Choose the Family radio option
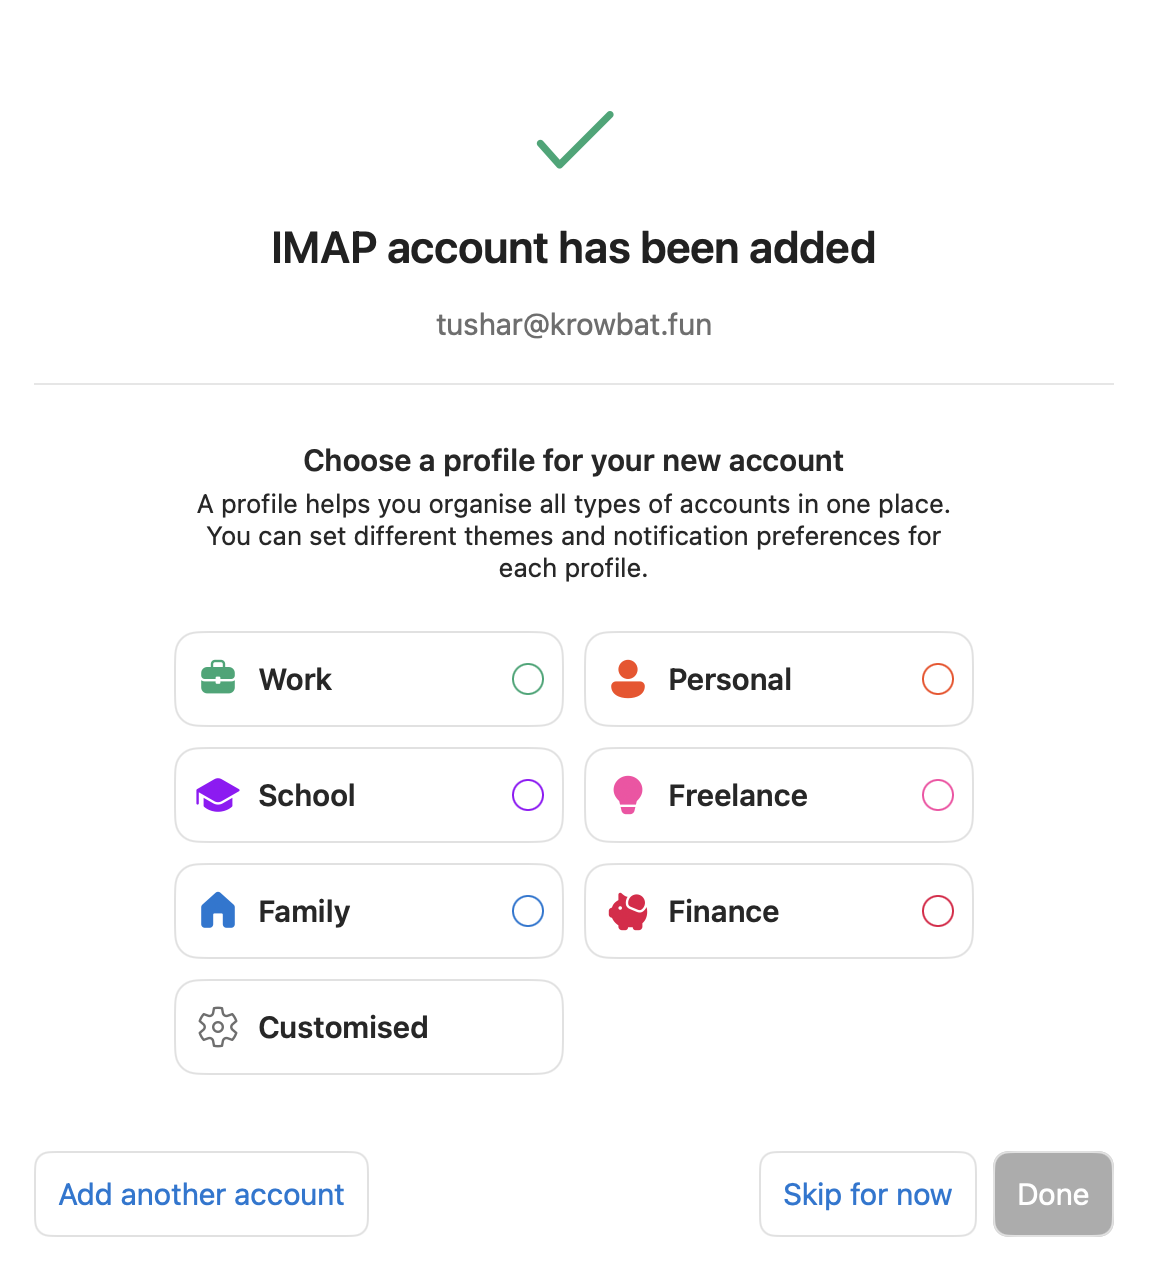This screenshot has width=1152, height=1272. (528, 911)
